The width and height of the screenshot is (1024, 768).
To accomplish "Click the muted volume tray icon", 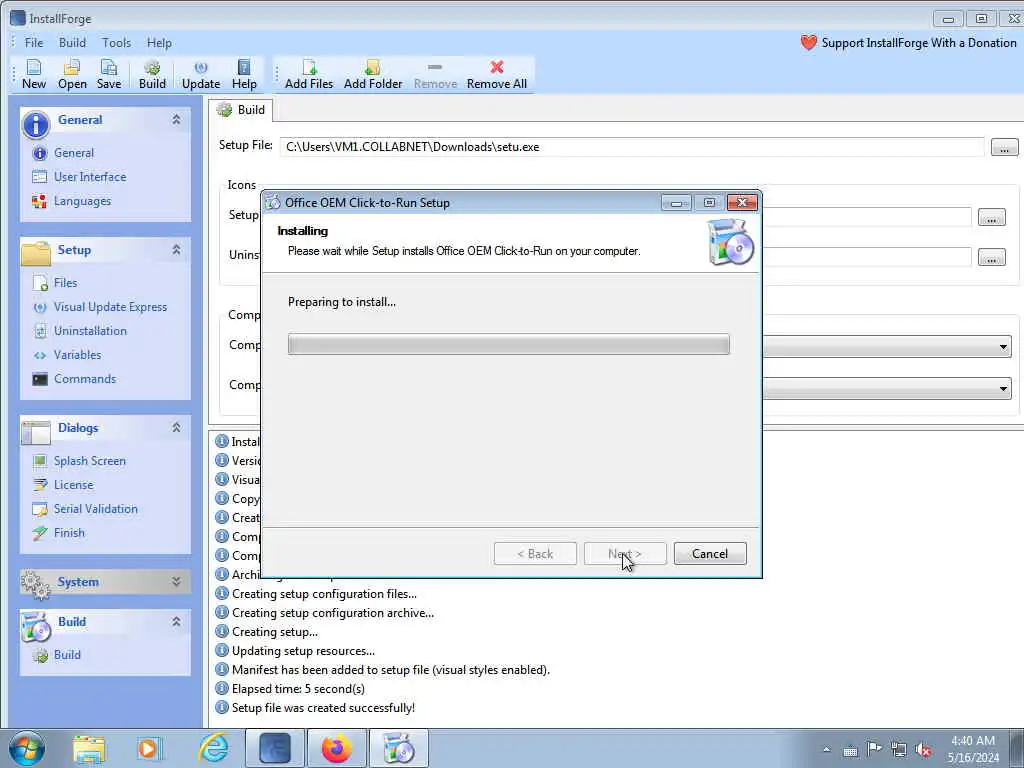I will coord(923,750).
